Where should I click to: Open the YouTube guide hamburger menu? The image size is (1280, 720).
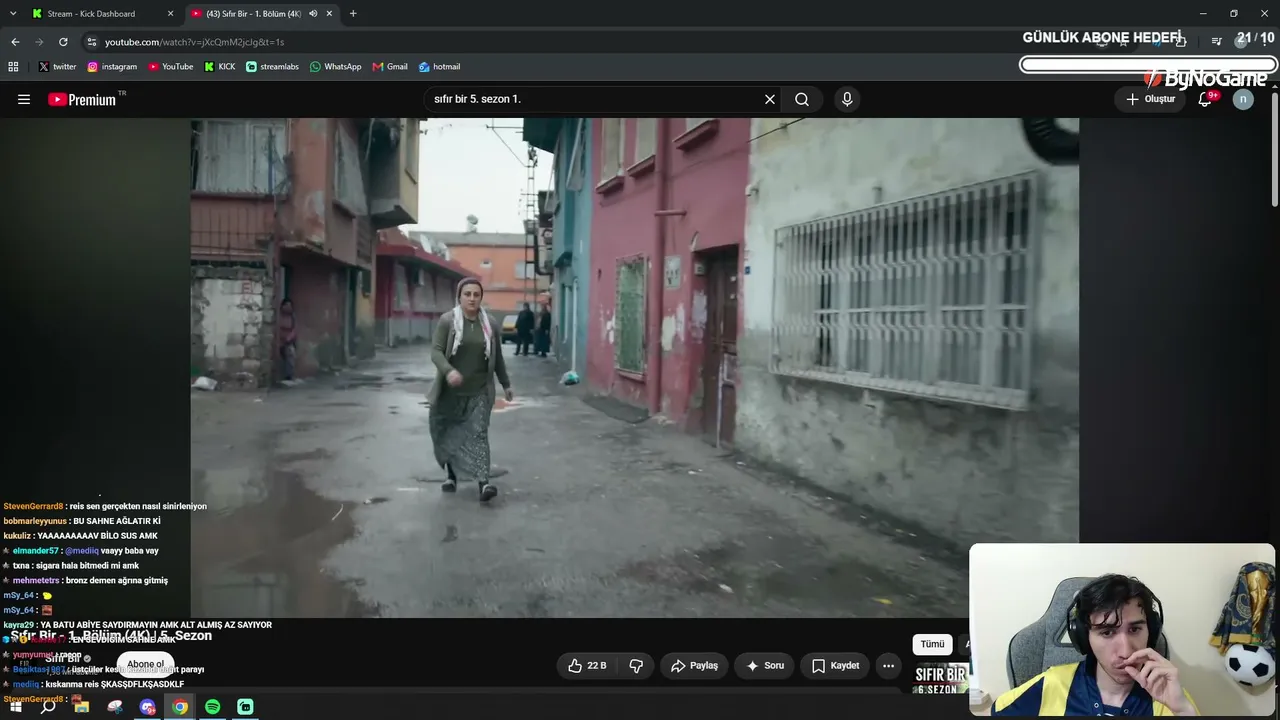[24, 99]
